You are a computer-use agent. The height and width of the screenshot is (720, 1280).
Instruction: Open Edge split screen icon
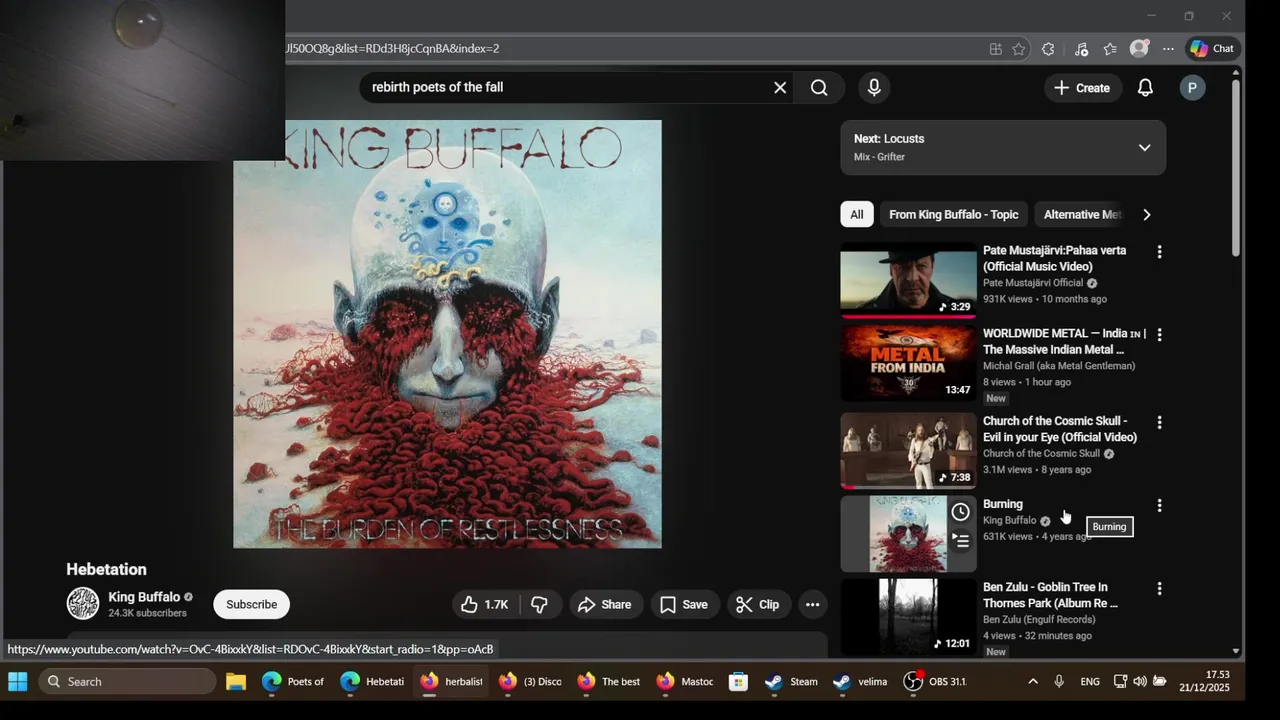click(995, 49)
